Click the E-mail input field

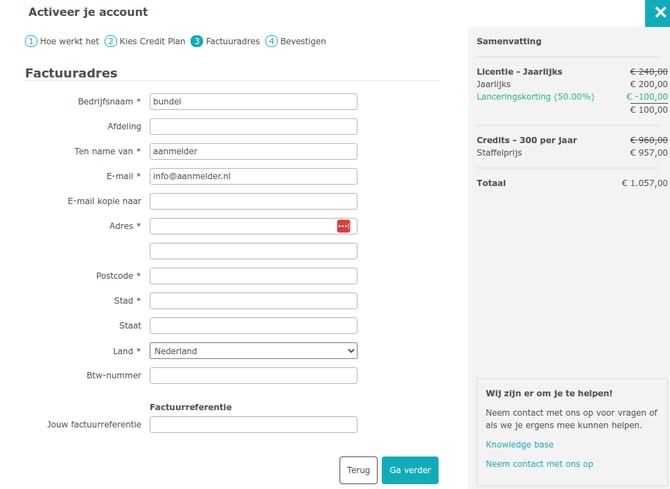[x=253, y=176]
